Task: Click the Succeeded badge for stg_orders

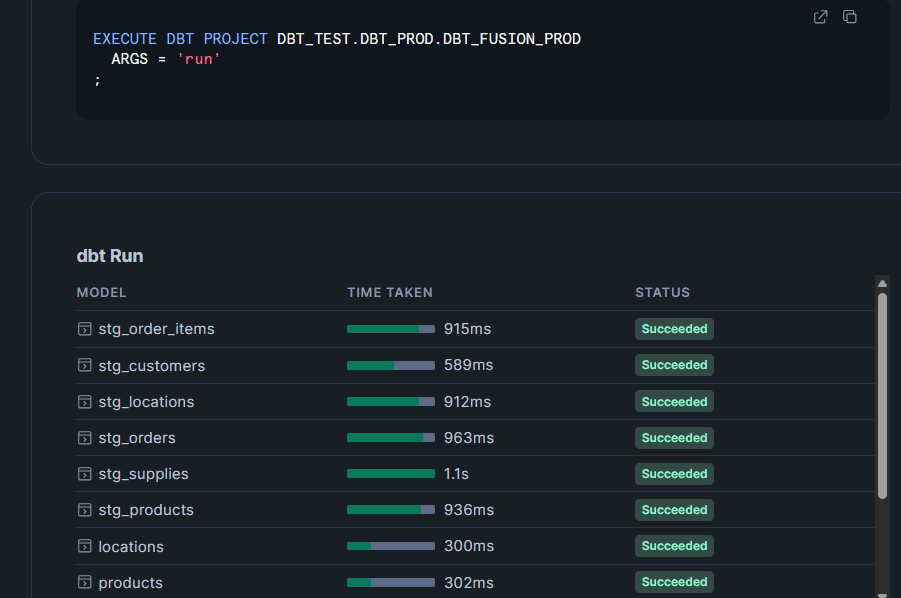Action: pos(674,438)
